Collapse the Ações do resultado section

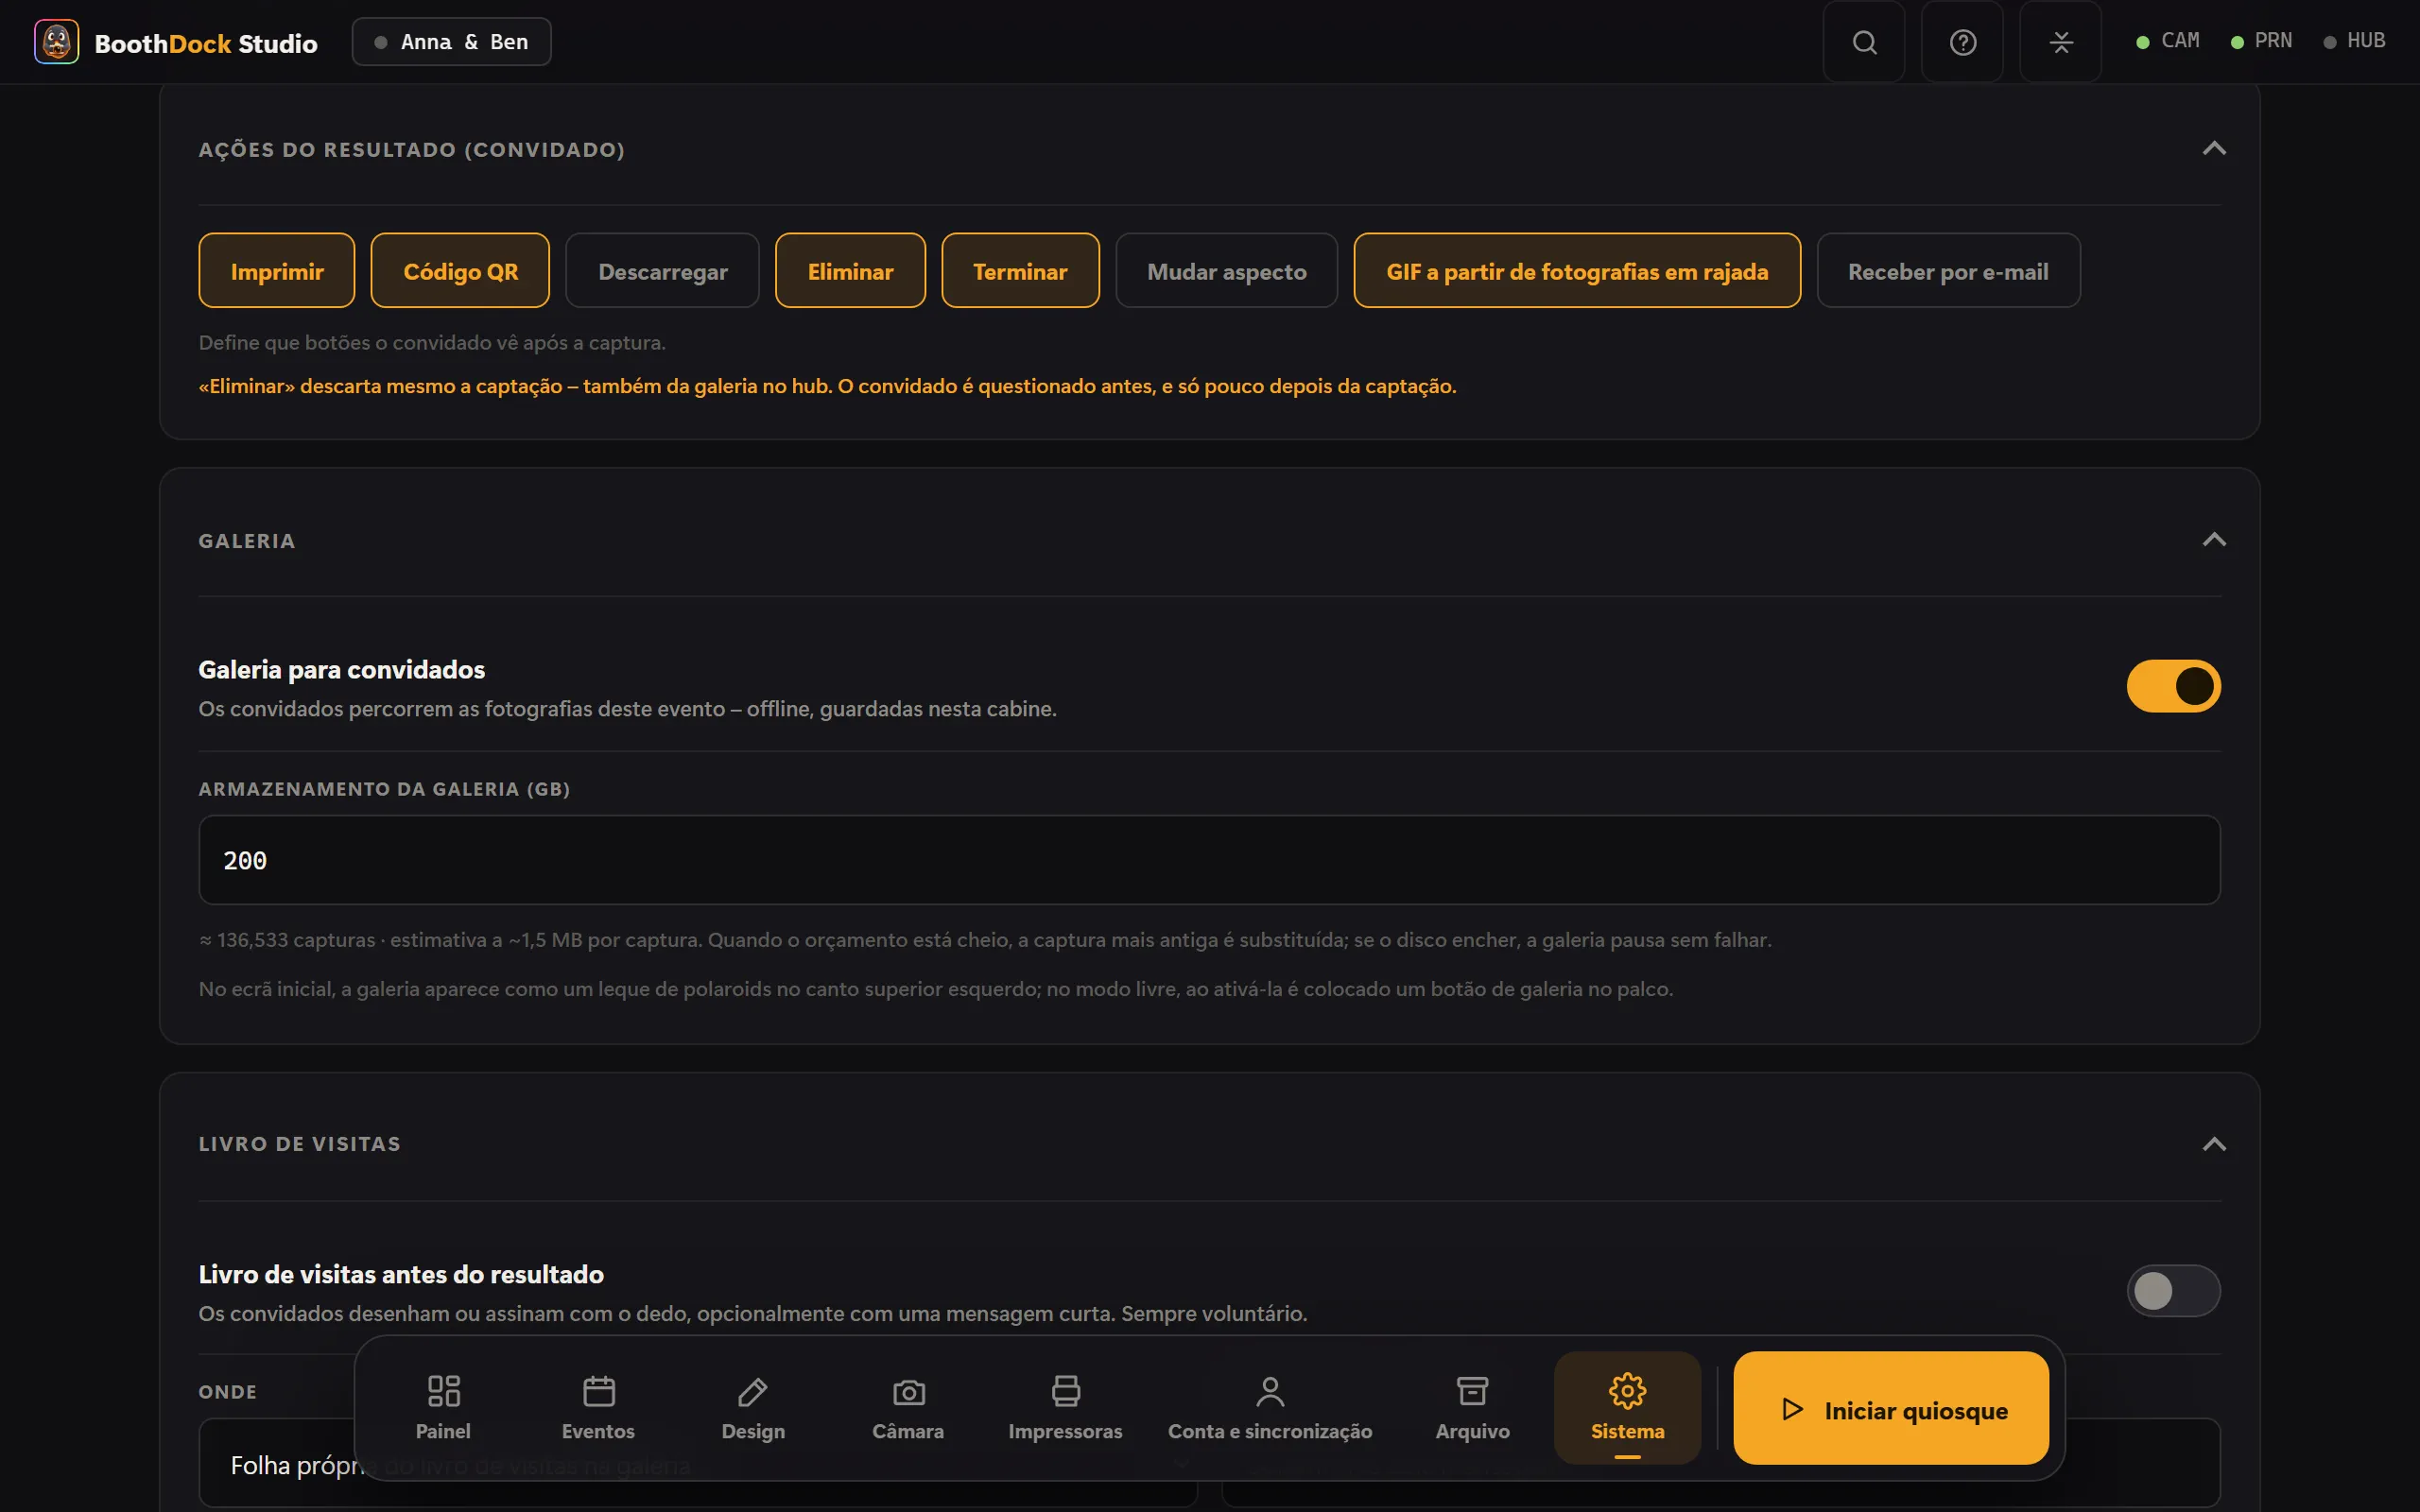point(2214,149)
